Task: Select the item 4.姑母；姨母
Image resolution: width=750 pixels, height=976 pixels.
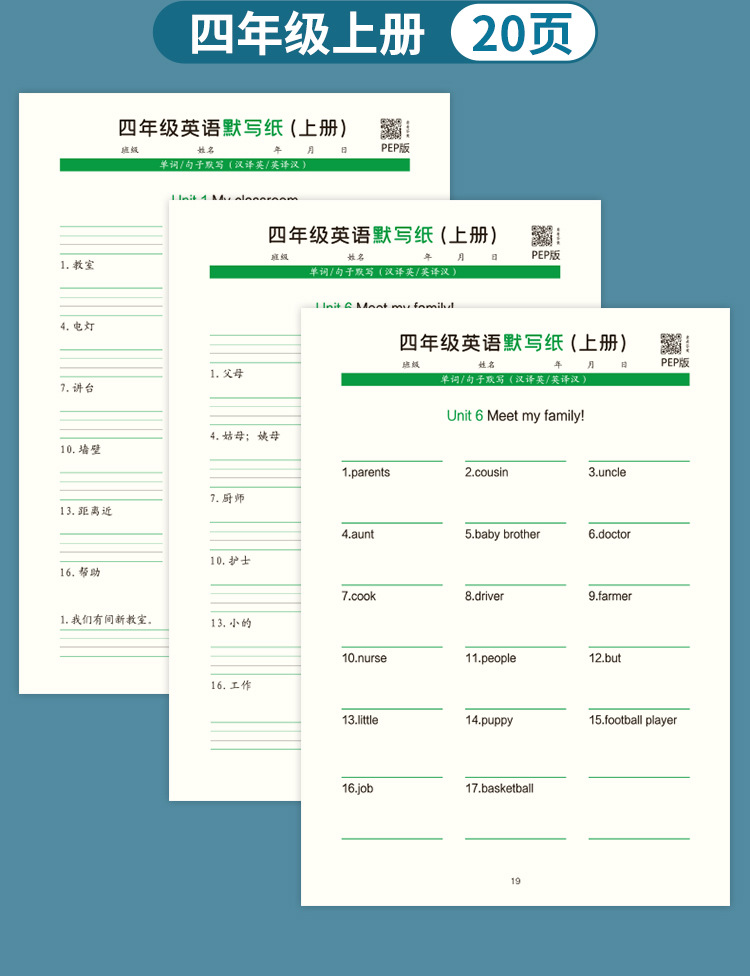Action: pos(245,436)
